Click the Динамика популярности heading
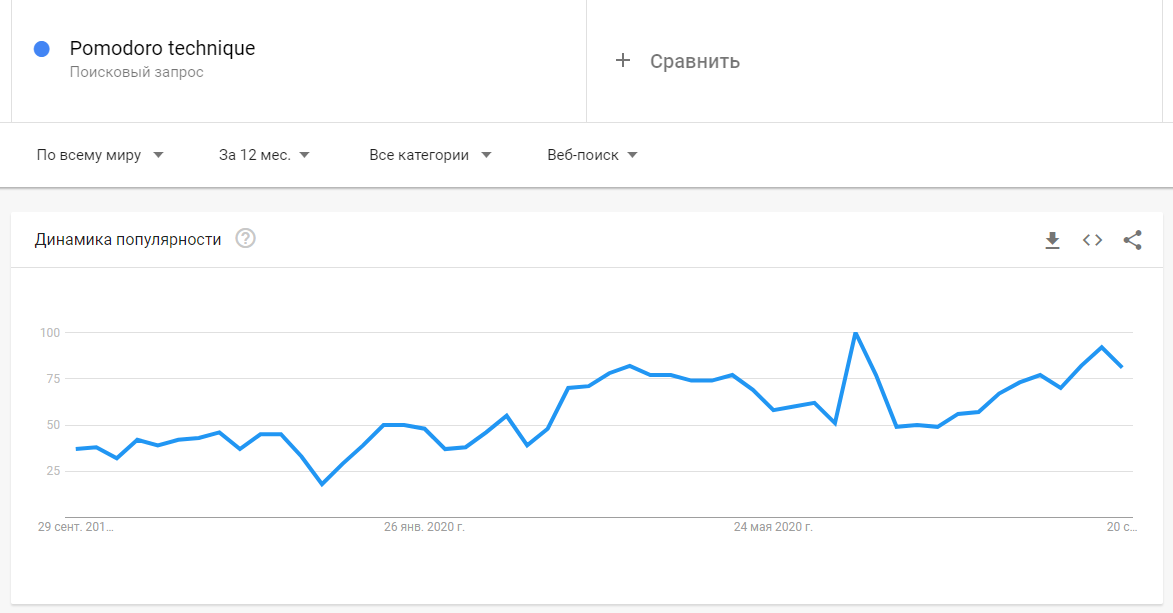This screenshot has height=613, width=1173. pyautogui.click(x=128, y=240)
